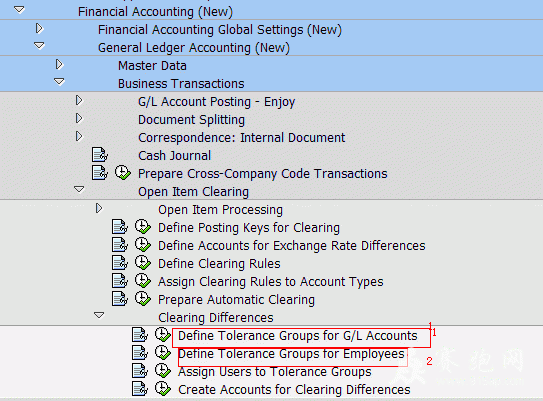Execute activity icon for Prepare Cross-Company Code Transactions
The image size is (543, 401).
click(x=123, y=172)
